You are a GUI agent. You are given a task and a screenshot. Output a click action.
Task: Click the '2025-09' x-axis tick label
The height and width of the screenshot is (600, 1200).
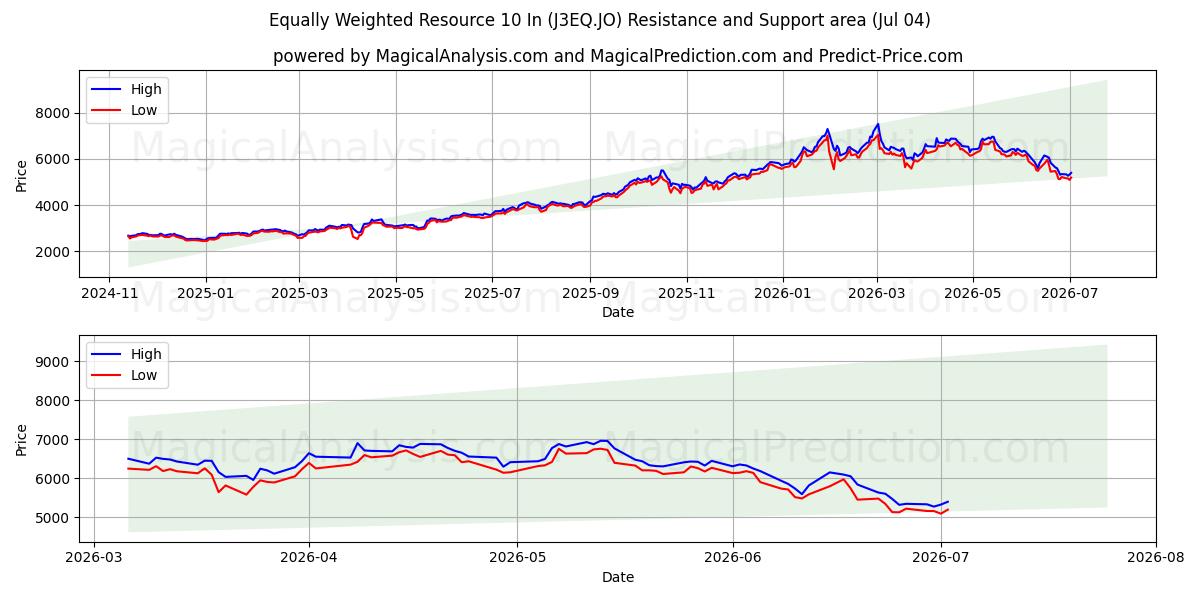click(589, 293)
